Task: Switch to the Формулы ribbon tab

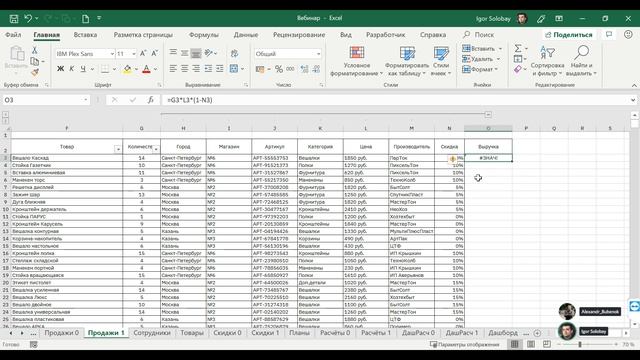Action: click(204, 35)
